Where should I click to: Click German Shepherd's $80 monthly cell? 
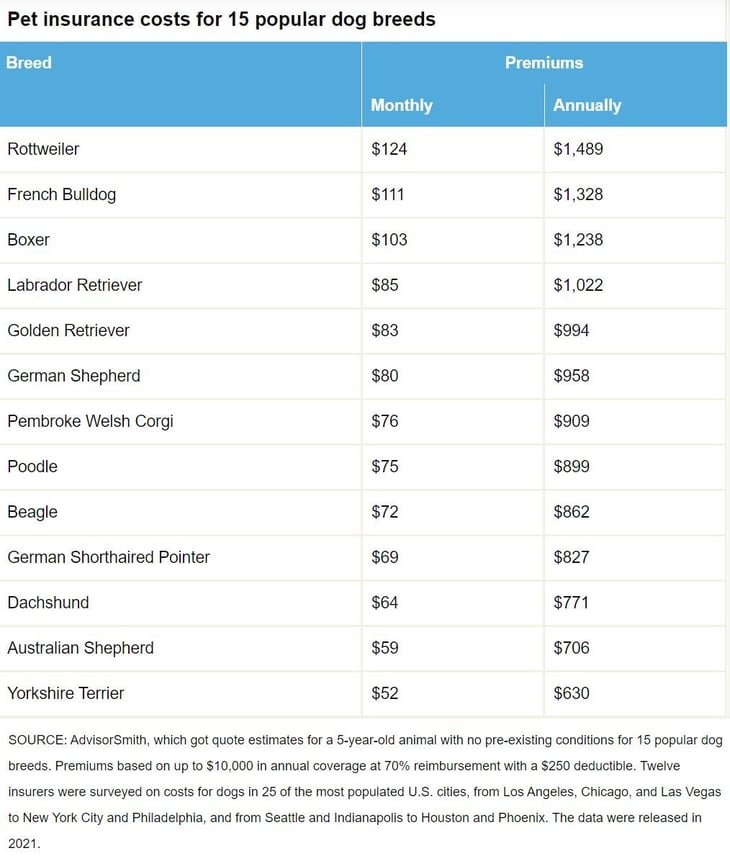click(384, 376)
